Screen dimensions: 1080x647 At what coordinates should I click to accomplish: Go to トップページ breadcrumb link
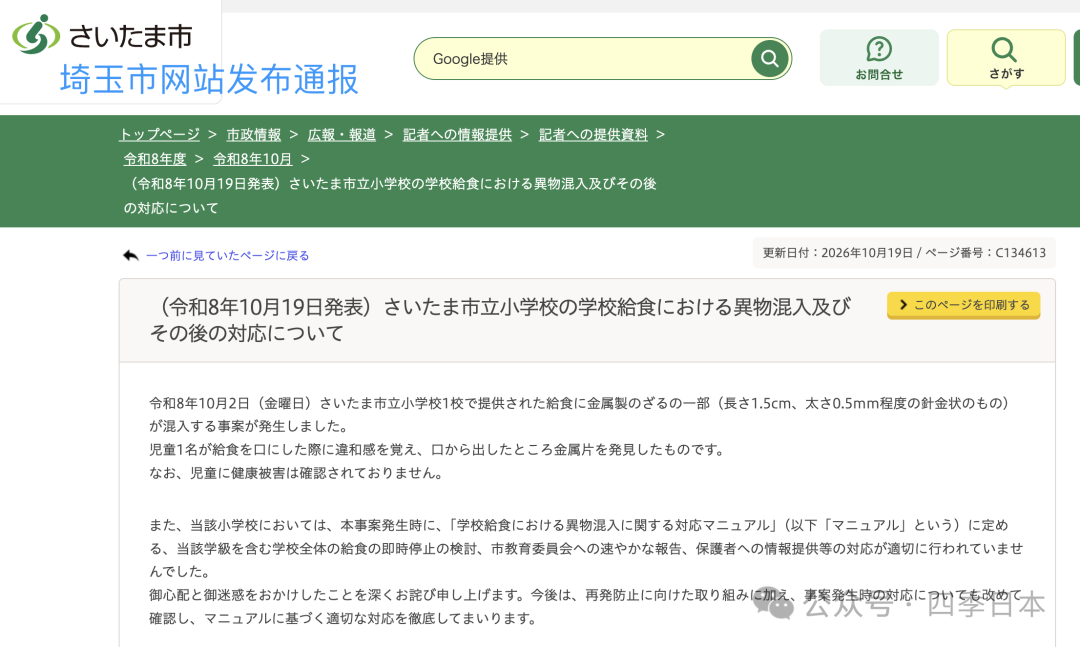tap(160, 134)
